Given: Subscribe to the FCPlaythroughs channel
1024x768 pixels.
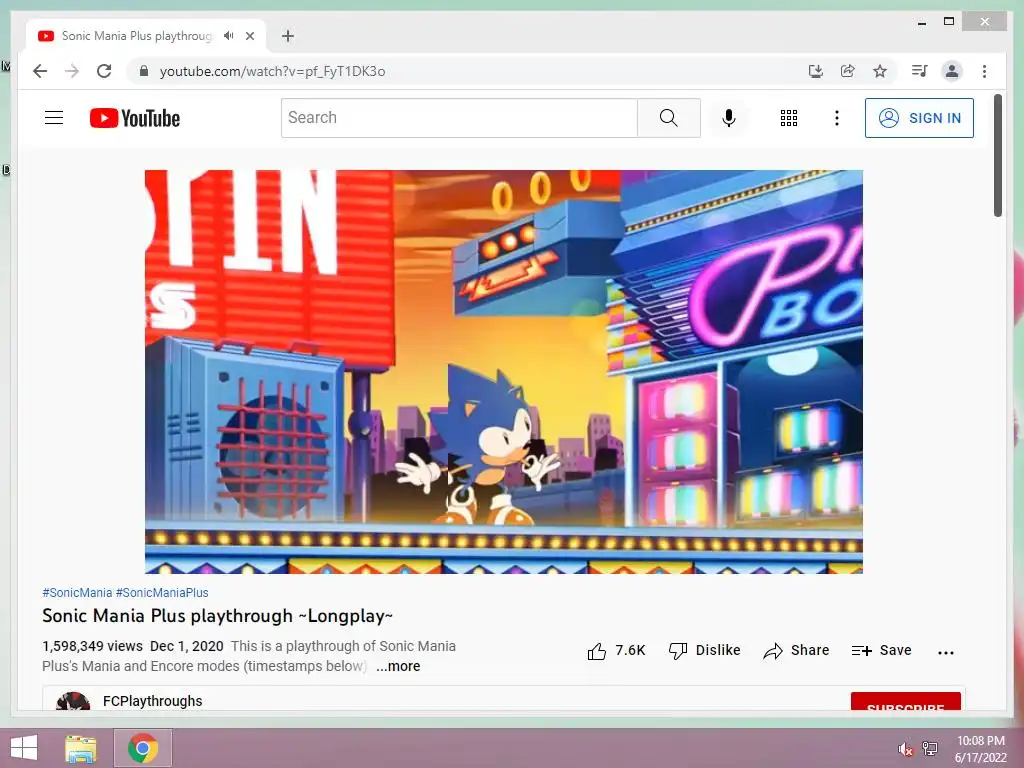Looking at the screenshot, I should (x=905, y=701).
